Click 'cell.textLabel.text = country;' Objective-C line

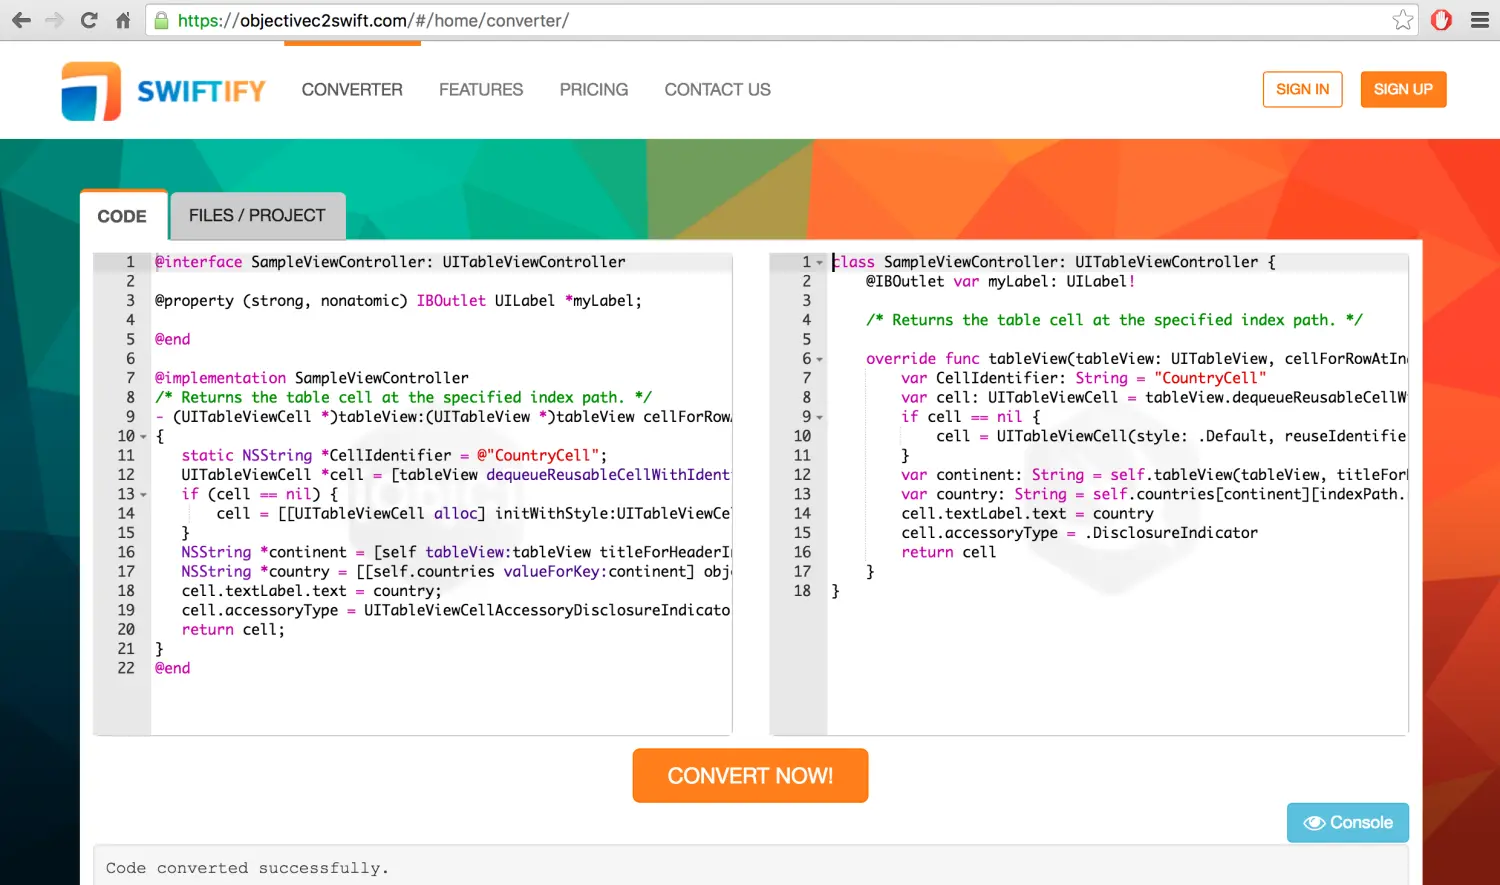click(x=311, y=591)
